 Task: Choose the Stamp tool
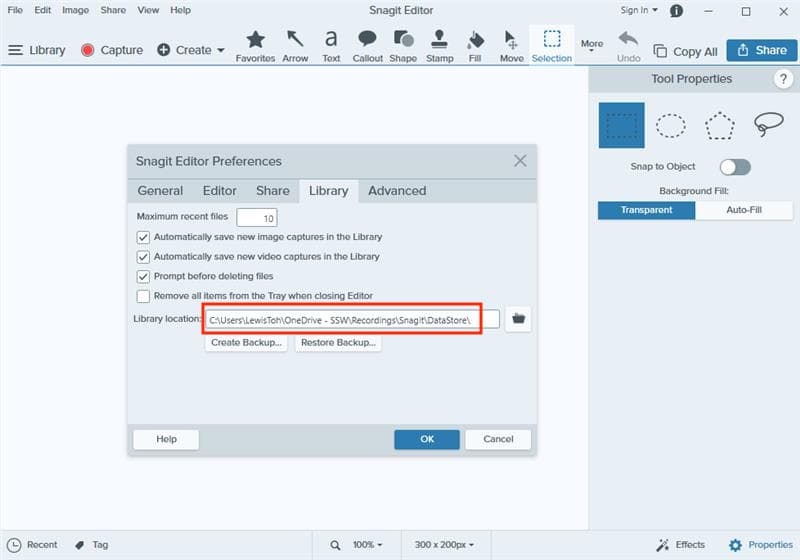[440, 45]
